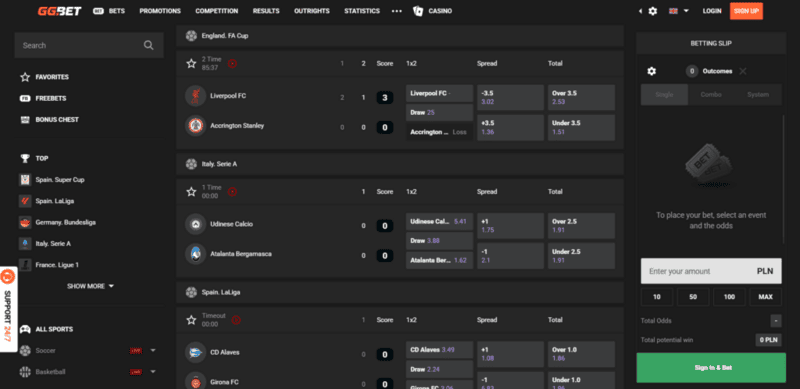The width and height of the screenshot is (800, 389).
Task: Open Competition in top navigation
Action: 217,11
